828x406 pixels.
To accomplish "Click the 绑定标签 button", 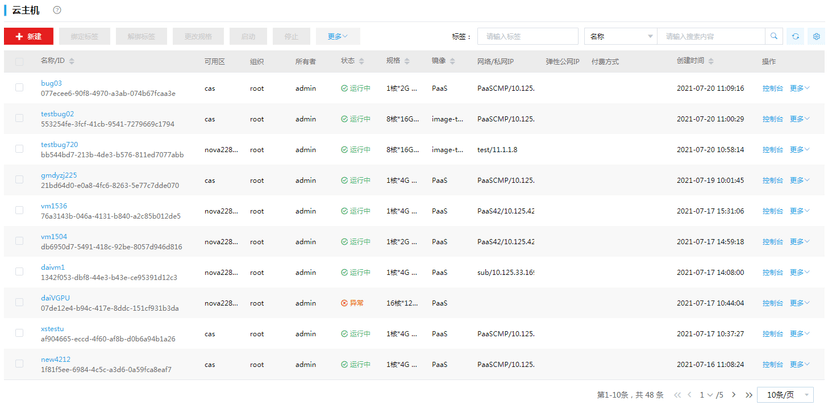I will [85, 36].
